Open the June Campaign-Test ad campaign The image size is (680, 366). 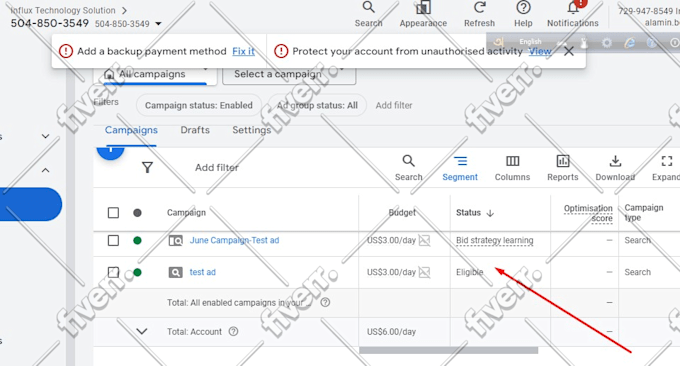tap(234, 240)
